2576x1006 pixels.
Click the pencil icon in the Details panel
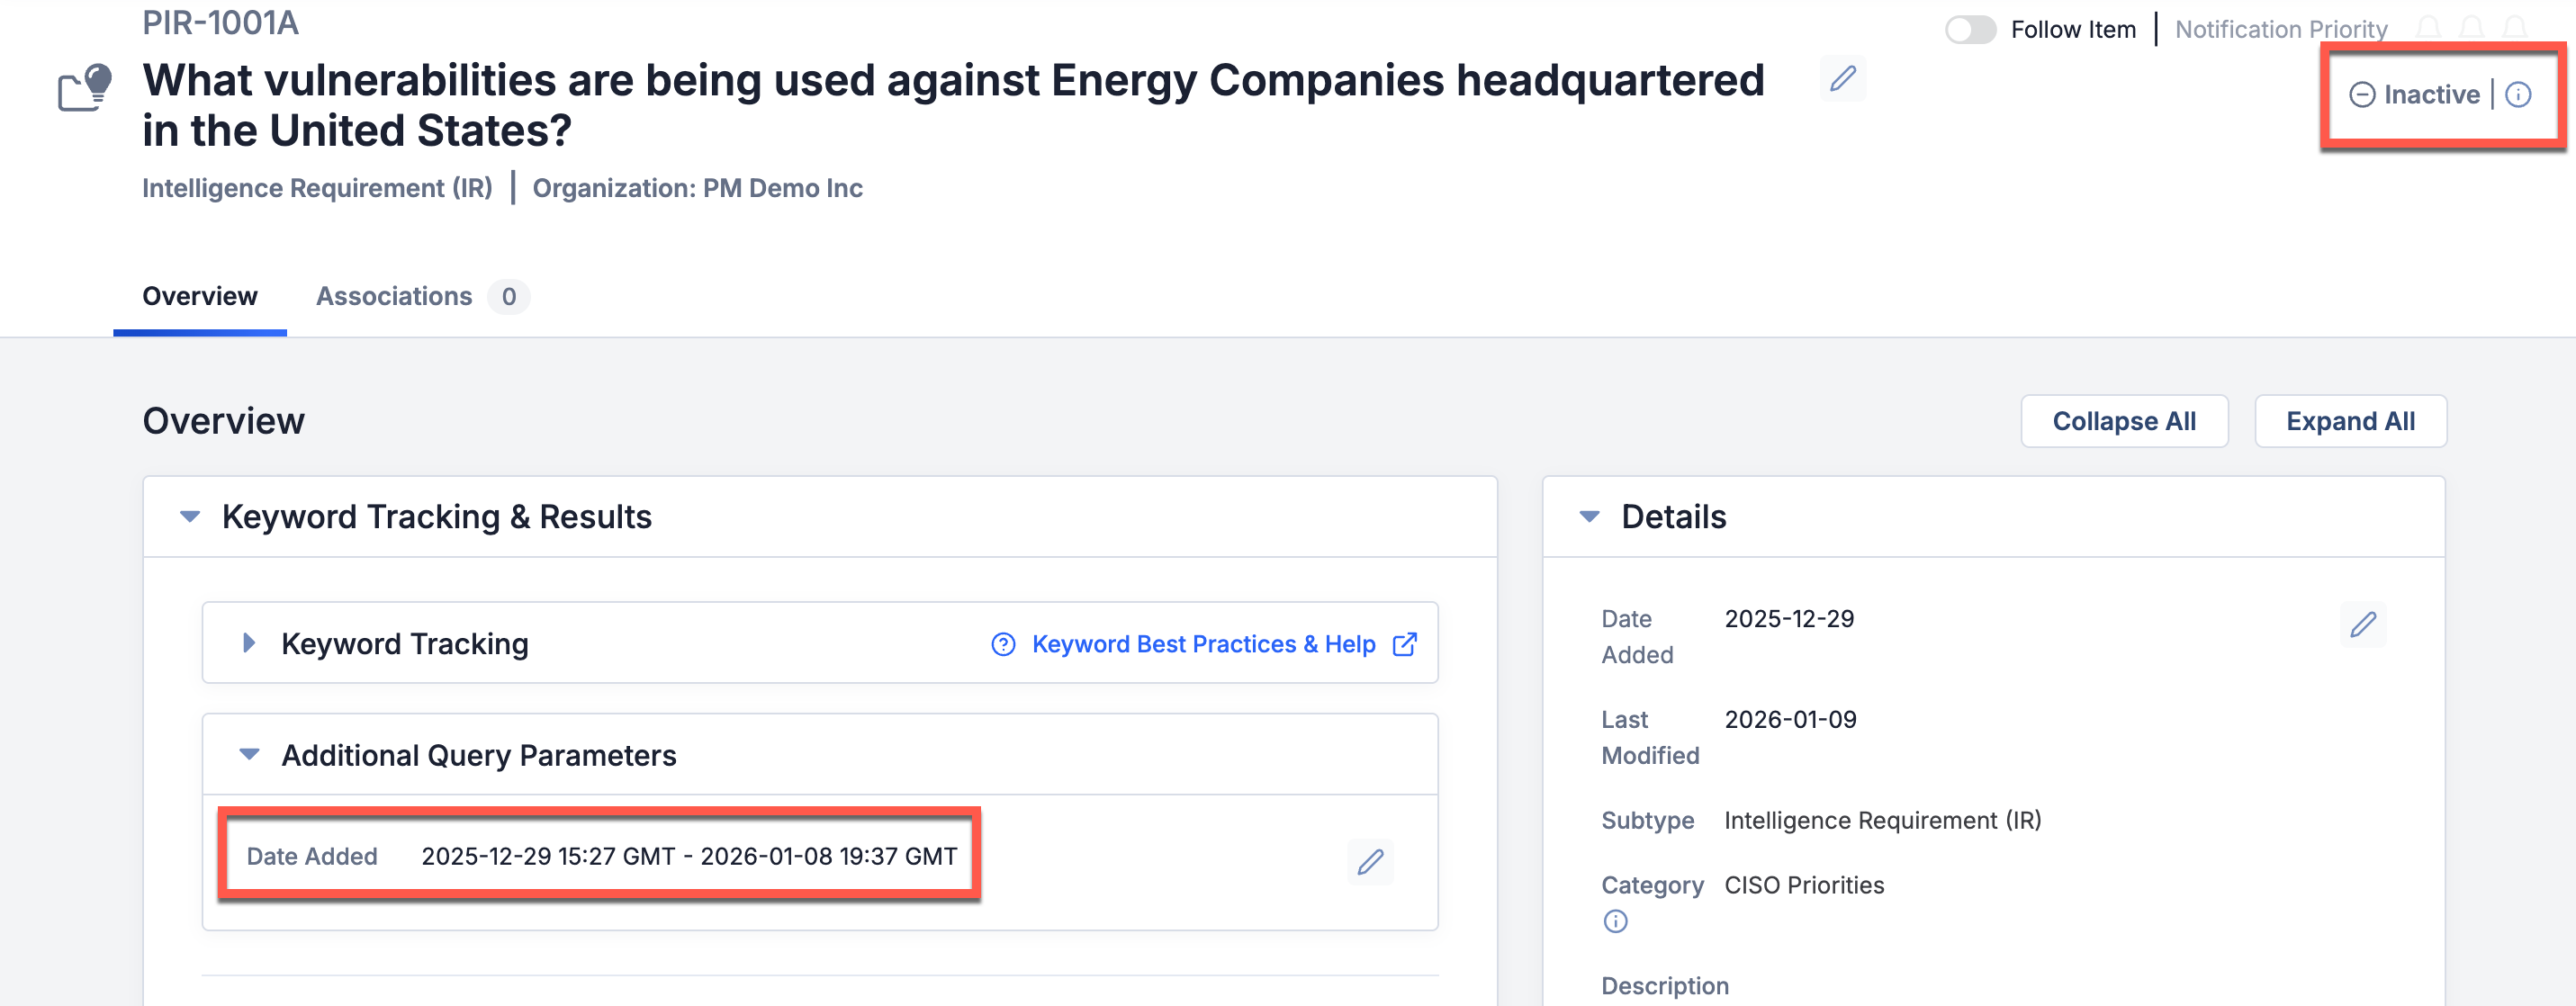(x=2365, y=625)
